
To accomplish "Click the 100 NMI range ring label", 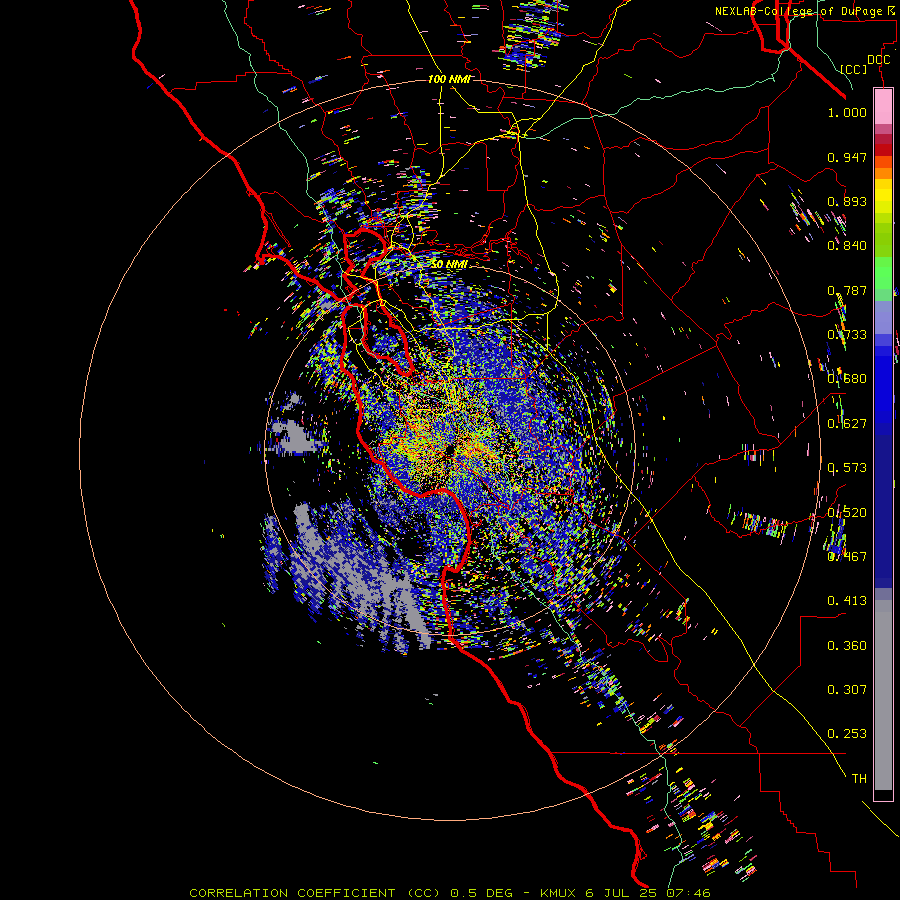I will pos(449,79).
